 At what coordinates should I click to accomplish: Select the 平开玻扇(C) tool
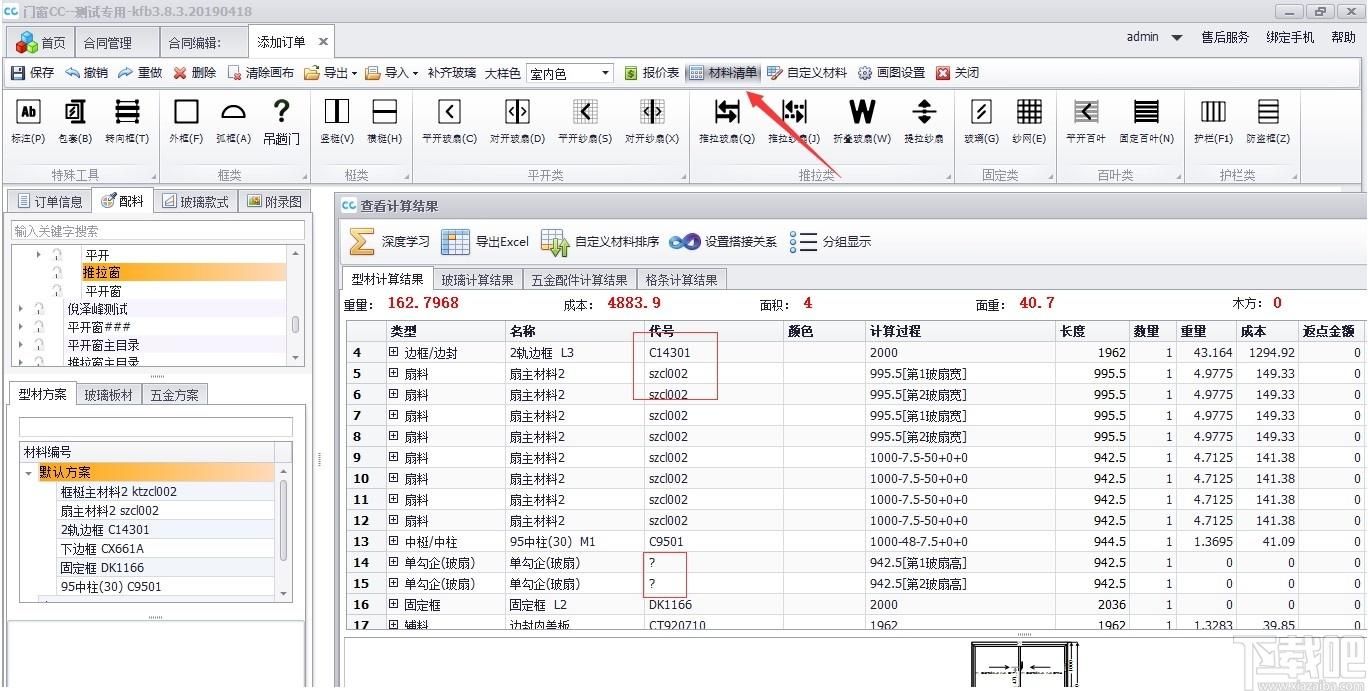pos(449,122)
